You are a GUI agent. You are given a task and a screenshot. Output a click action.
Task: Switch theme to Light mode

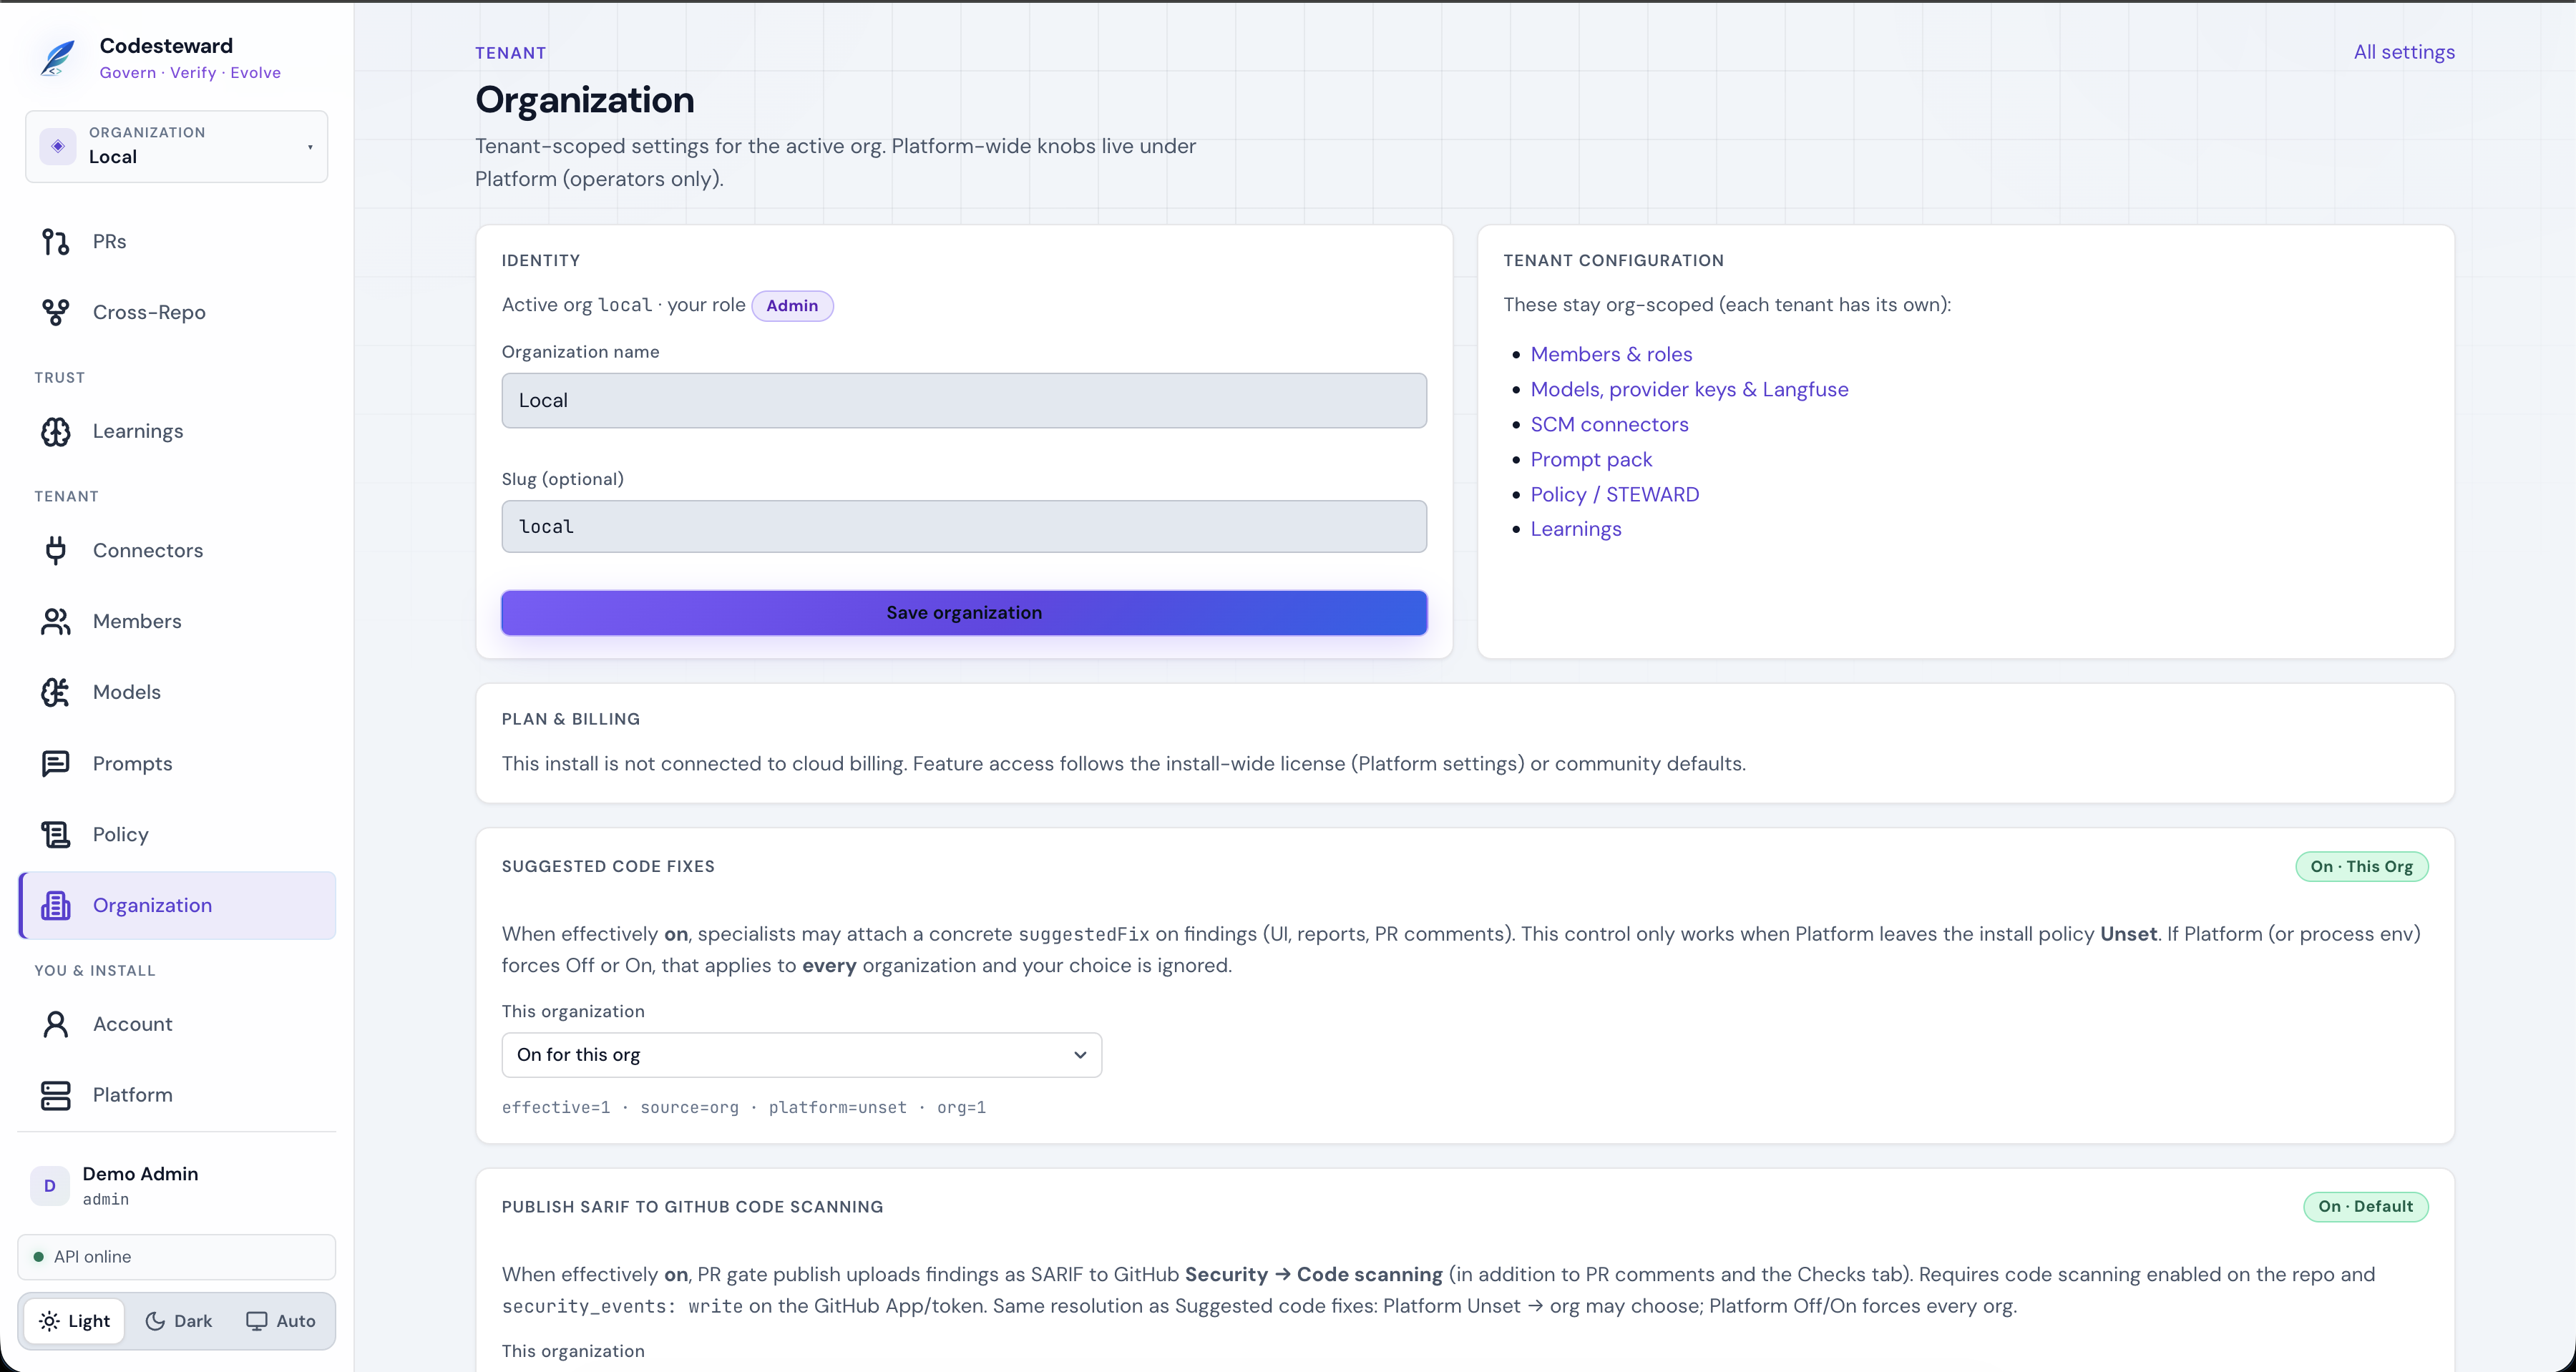click(75, 1321)
